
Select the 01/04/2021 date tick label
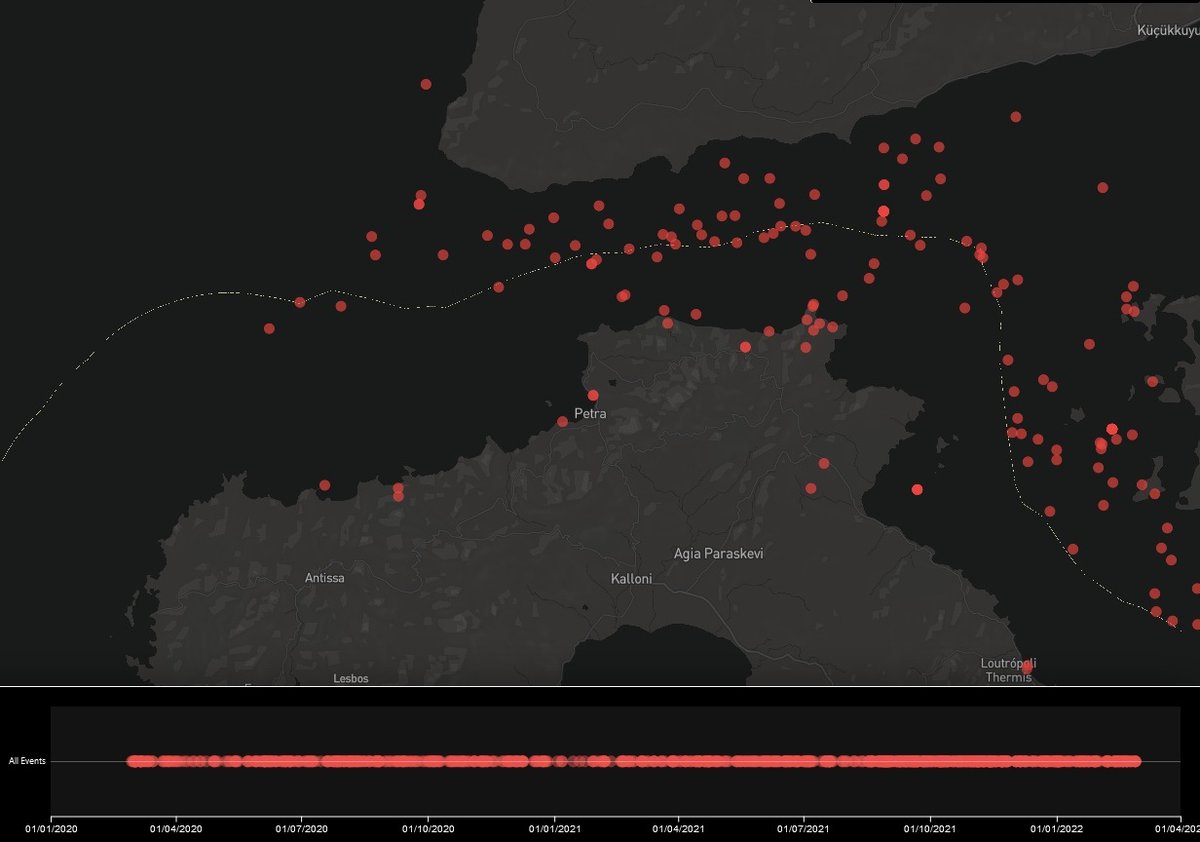(679, 829)
